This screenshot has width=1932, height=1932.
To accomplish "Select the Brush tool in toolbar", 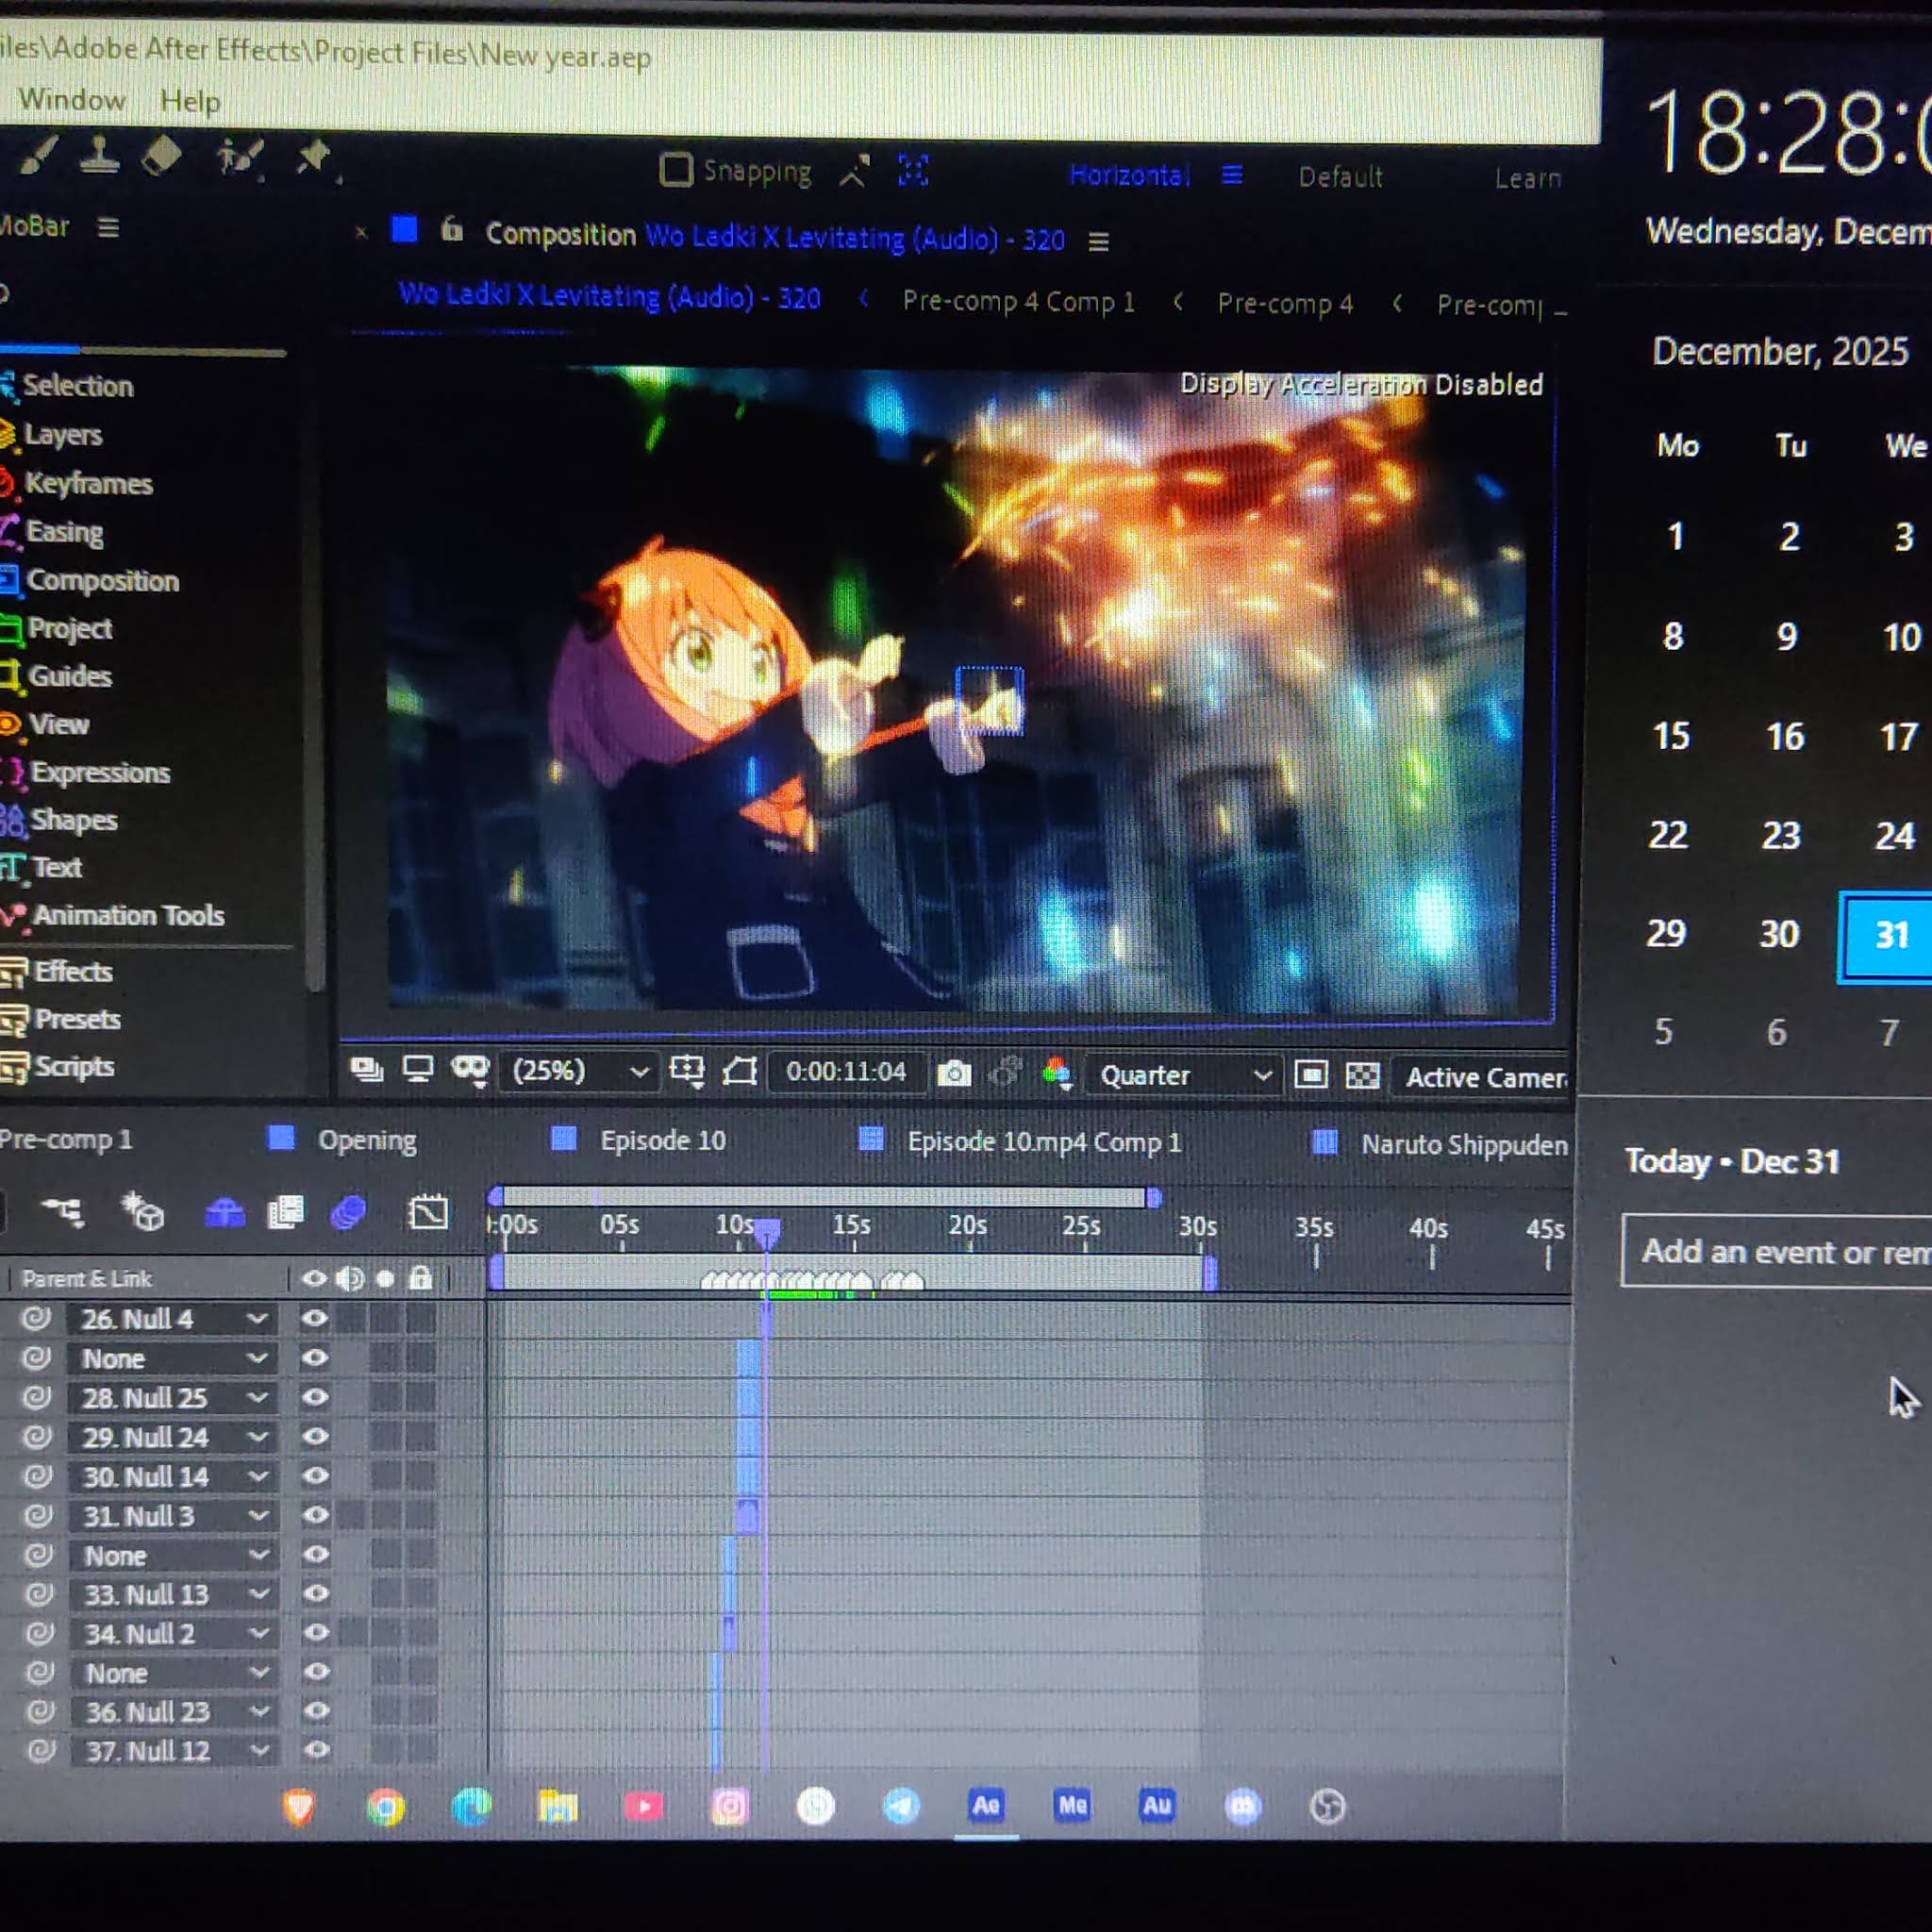I will [x=38, y=156].
